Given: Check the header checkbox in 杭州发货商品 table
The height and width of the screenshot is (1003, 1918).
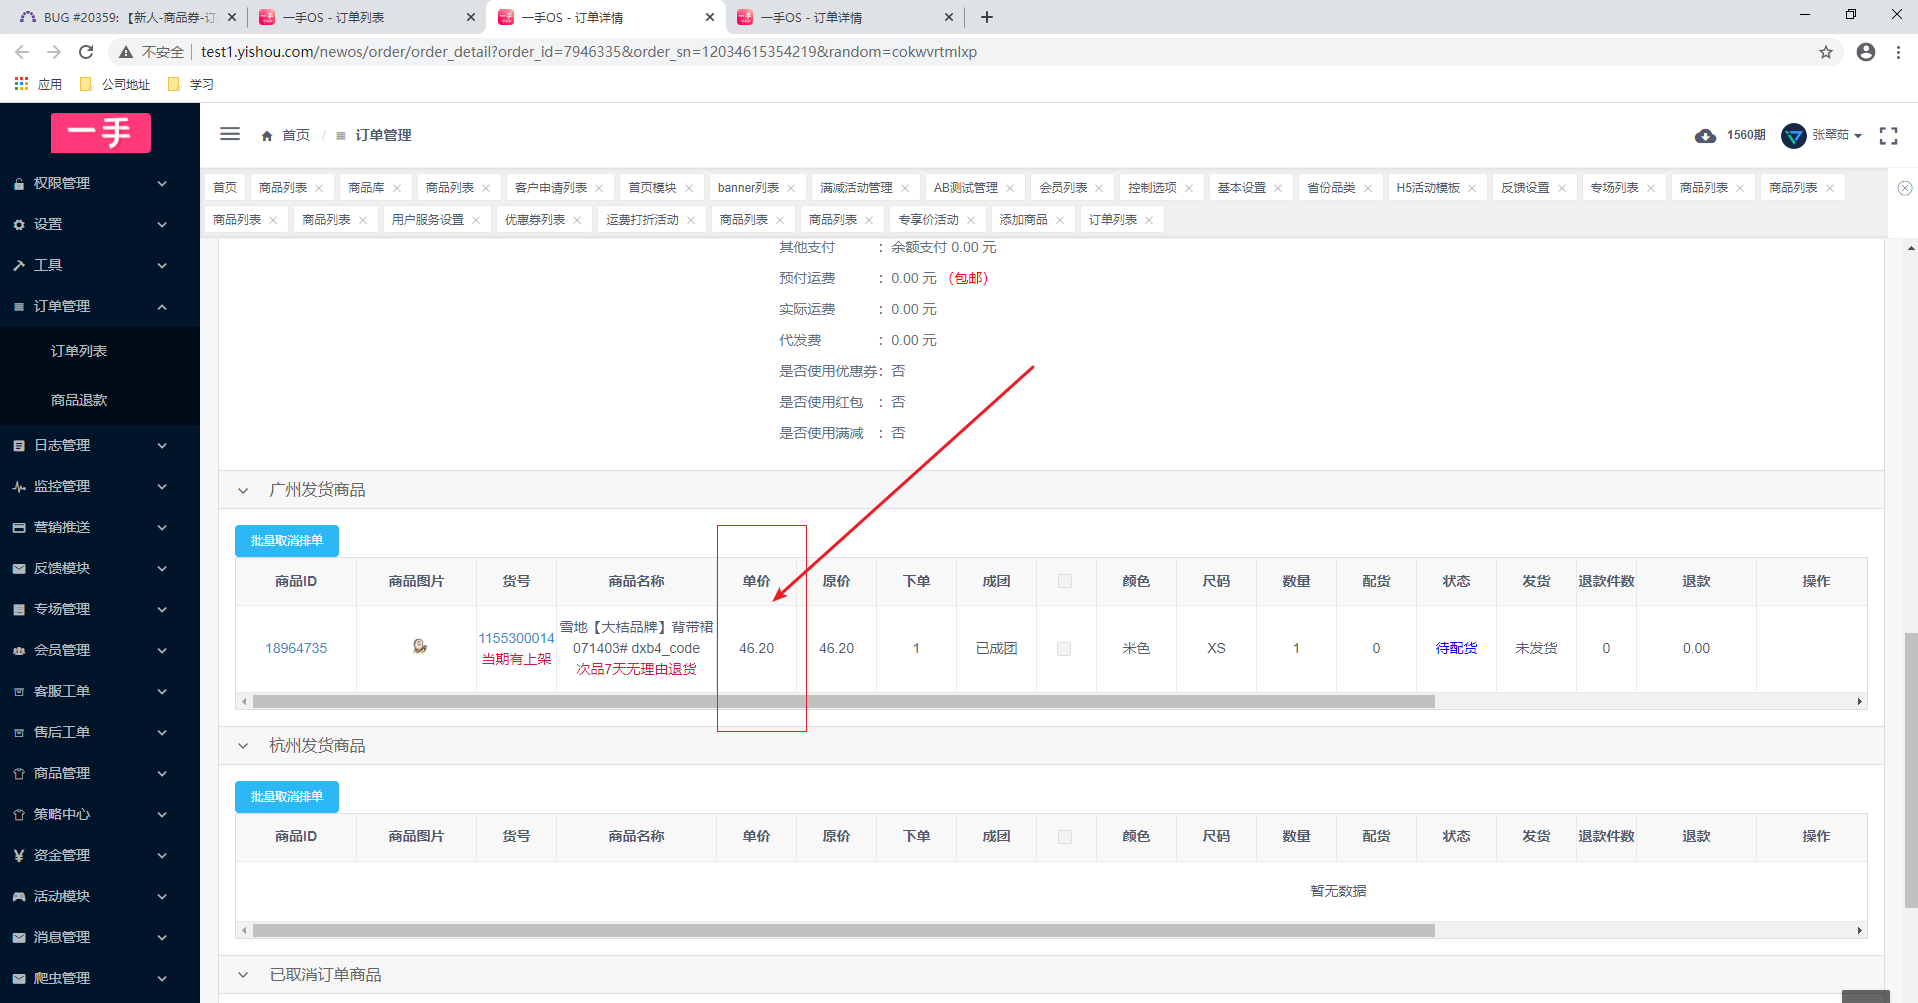Looking at the screenshot, I should [x=1065, y=837].
